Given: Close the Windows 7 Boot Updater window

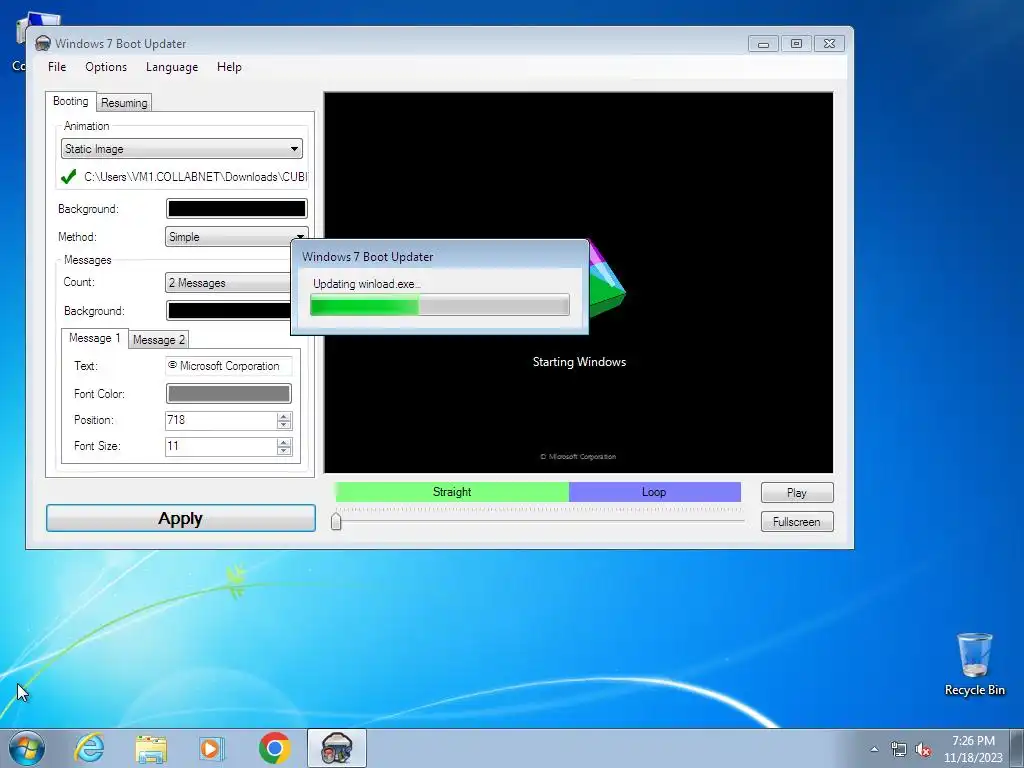Looking at the screenshot, I should coord(829,44).
